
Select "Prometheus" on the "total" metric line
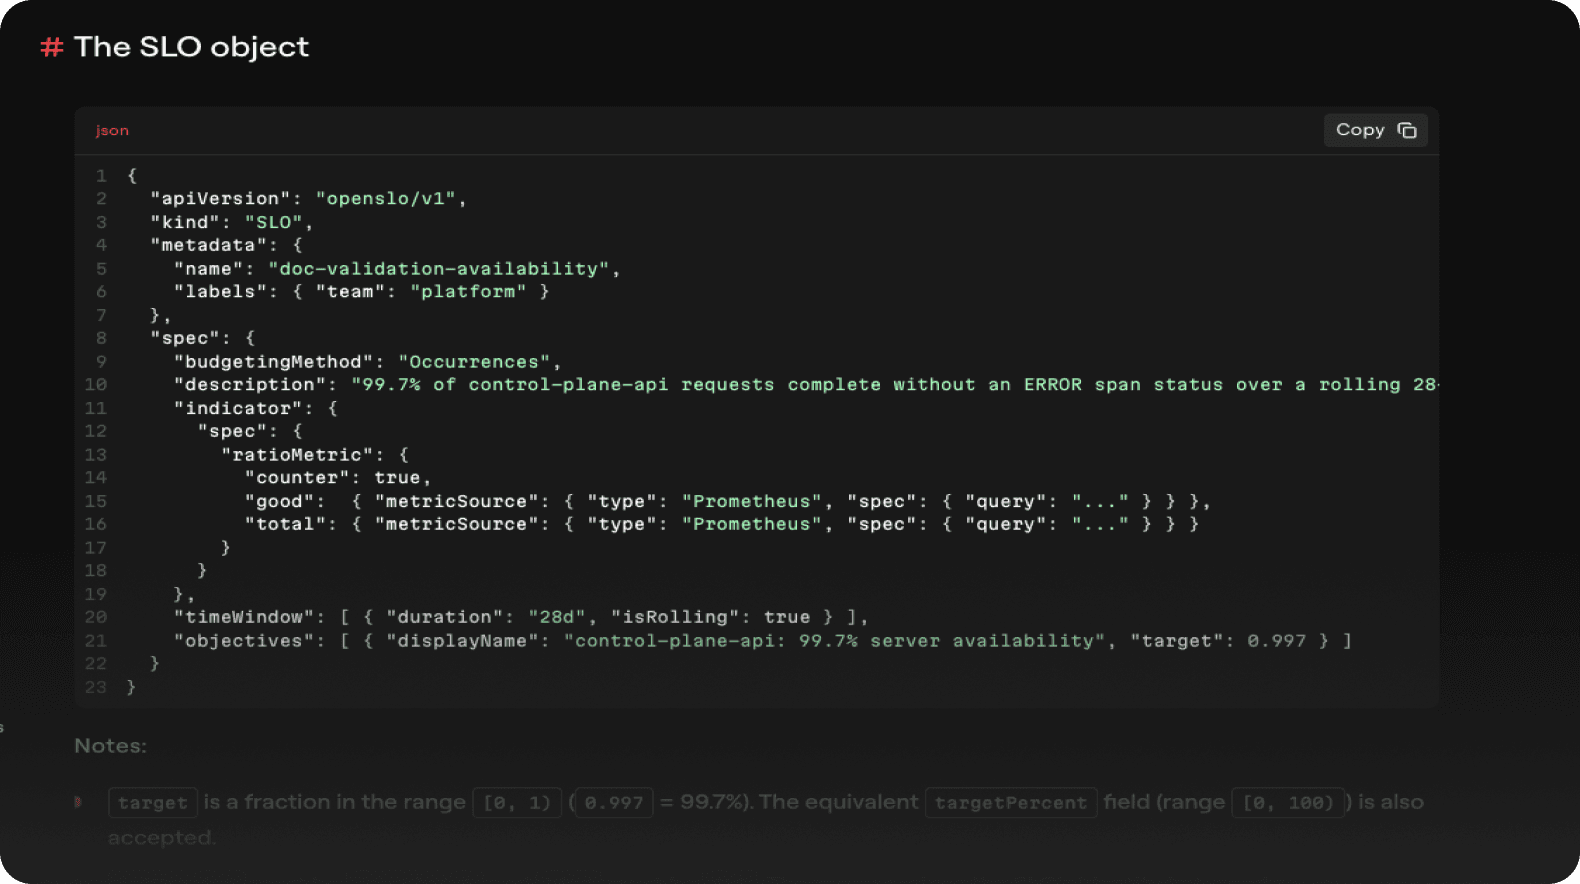point(752,524)
